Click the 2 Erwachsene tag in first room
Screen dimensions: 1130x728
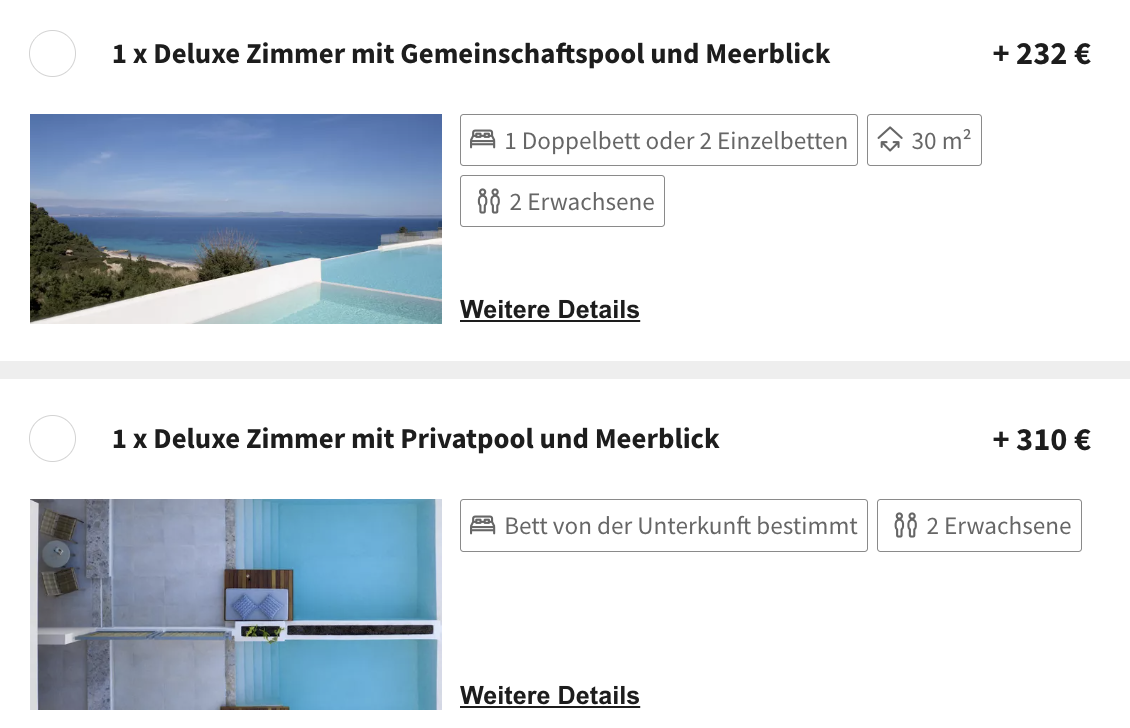click(x=562, y=201)
